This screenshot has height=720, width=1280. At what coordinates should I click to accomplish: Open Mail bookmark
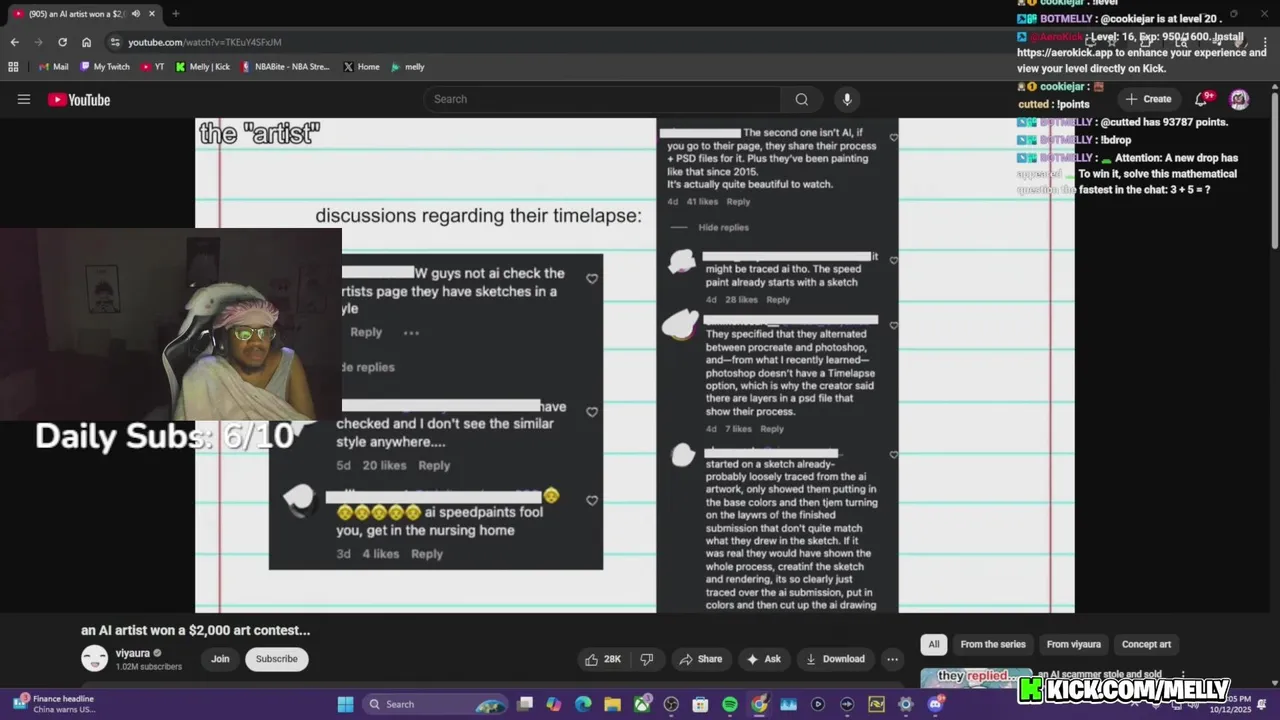(53, 67)
